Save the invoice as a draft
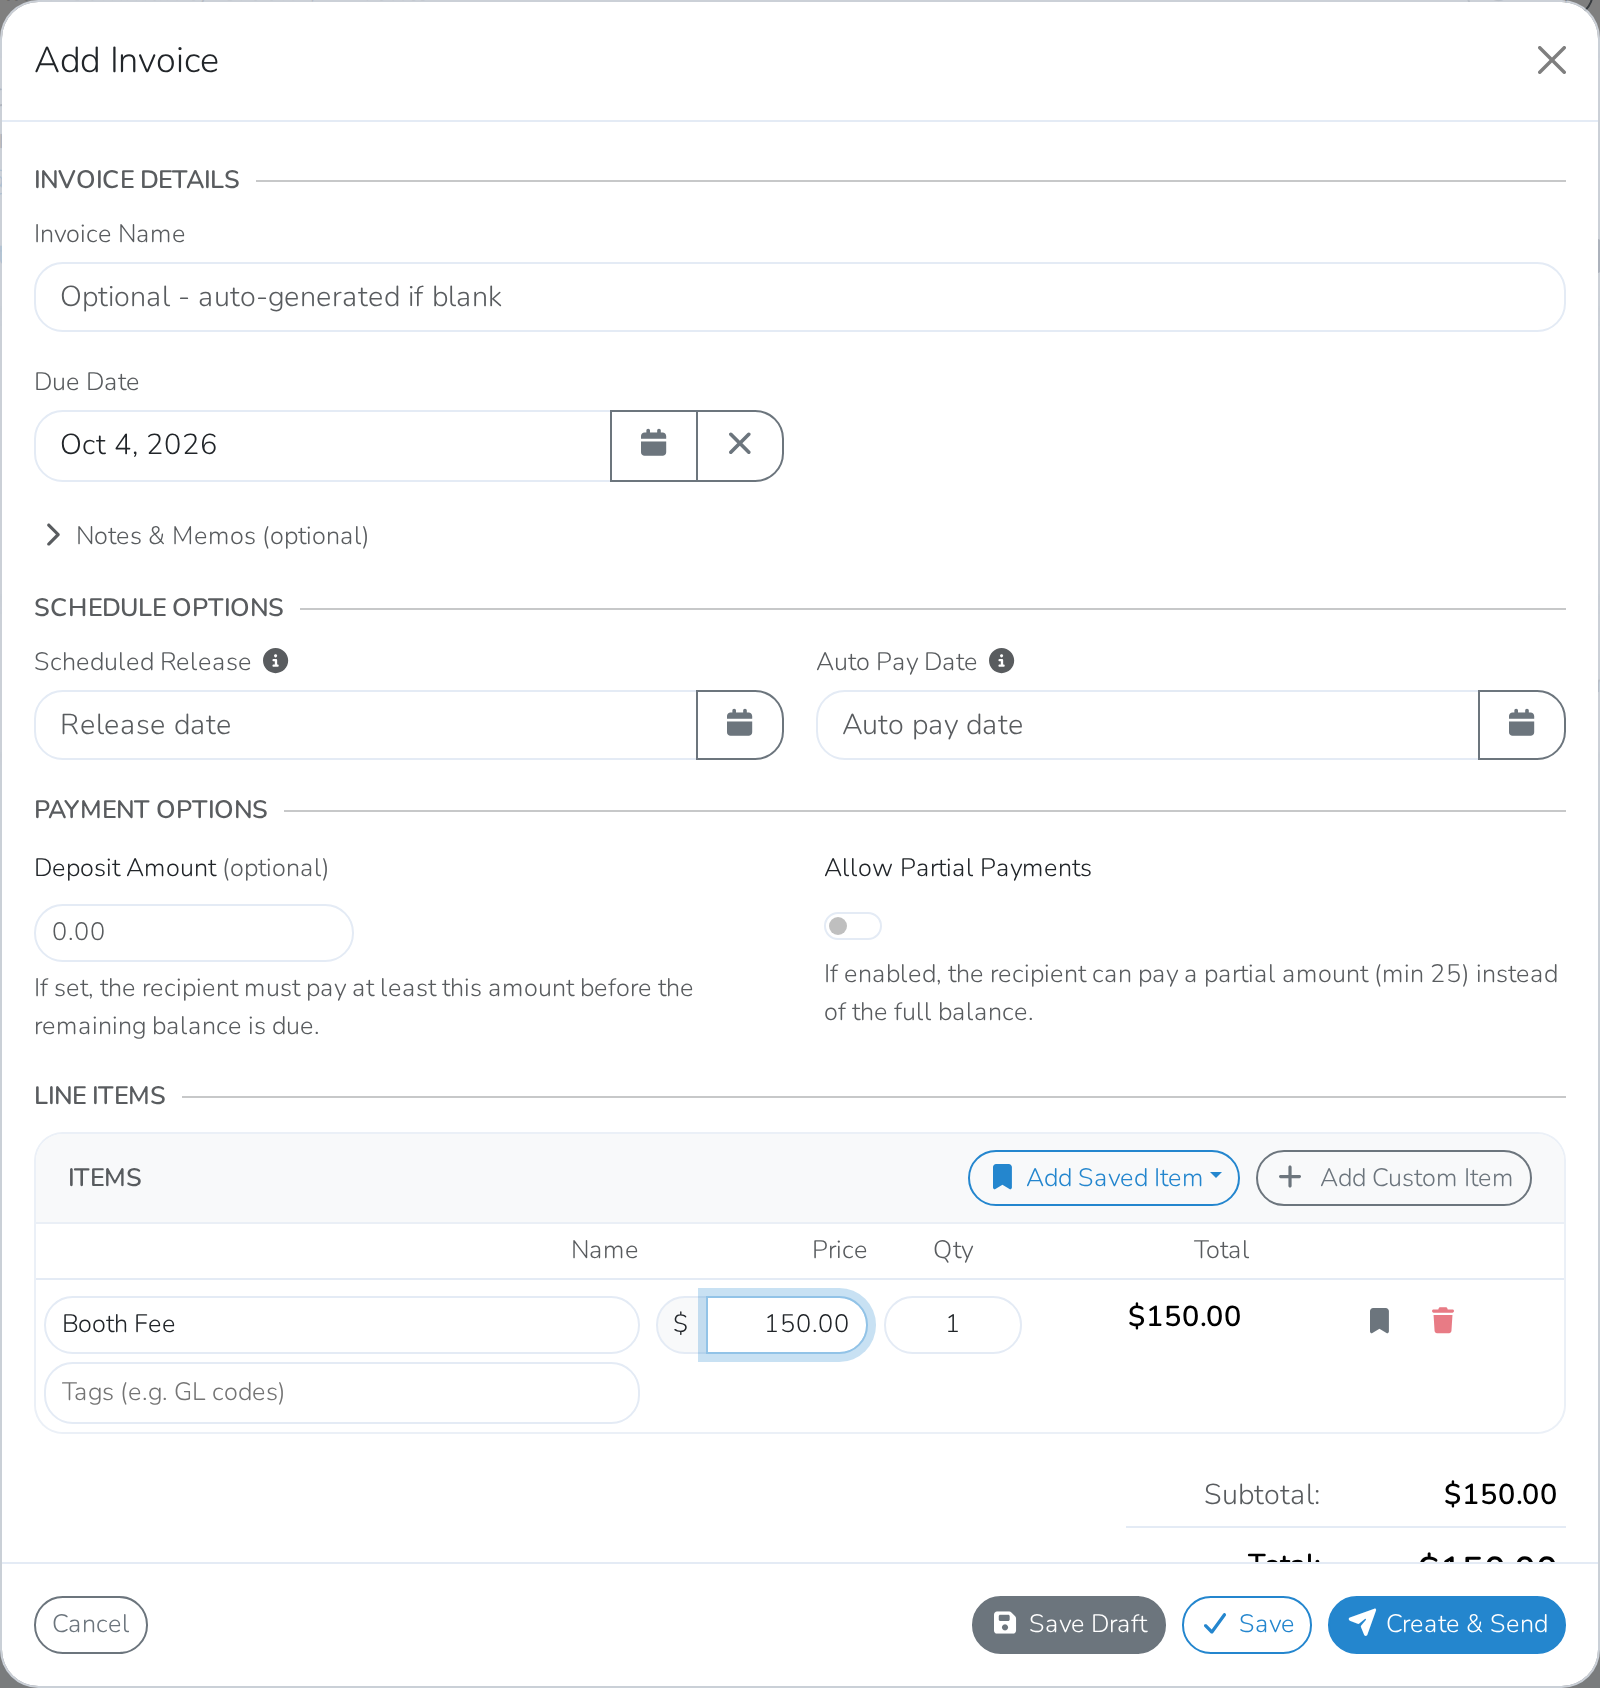 (x=1069, y=1625)
